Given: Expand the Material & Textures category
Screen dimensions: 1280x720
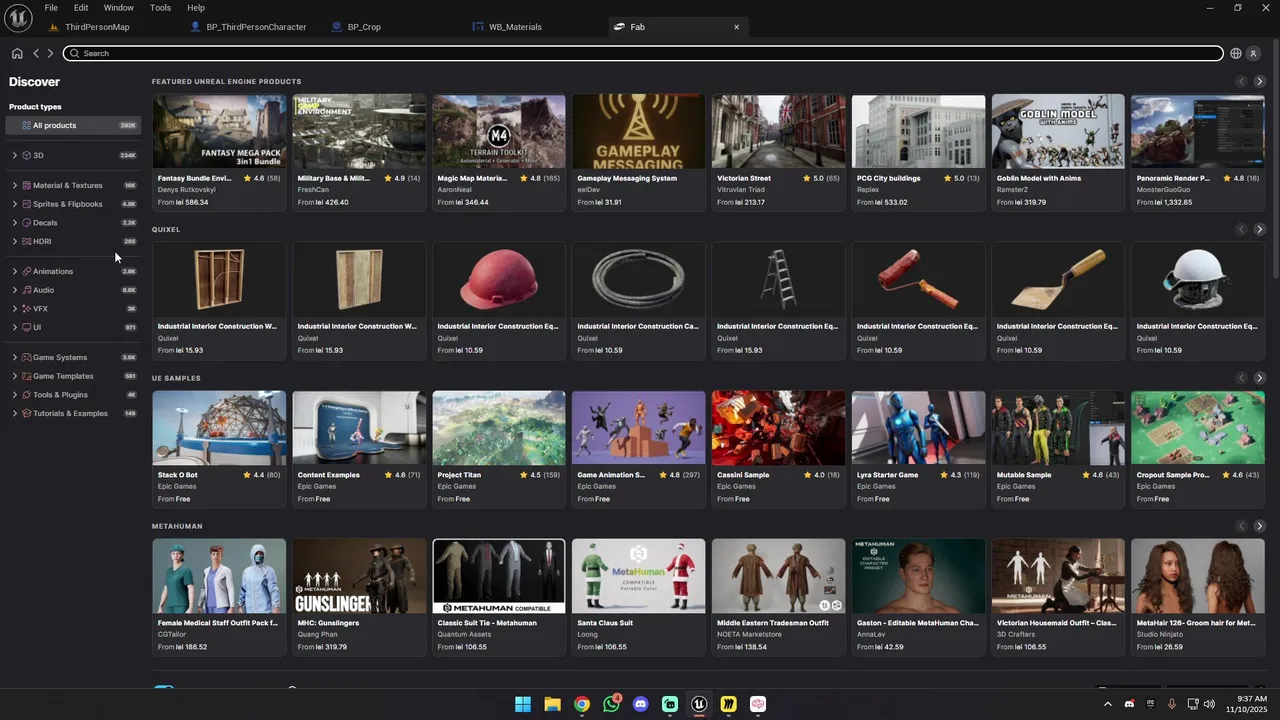Looking at the screenshot, I should 15,185.
